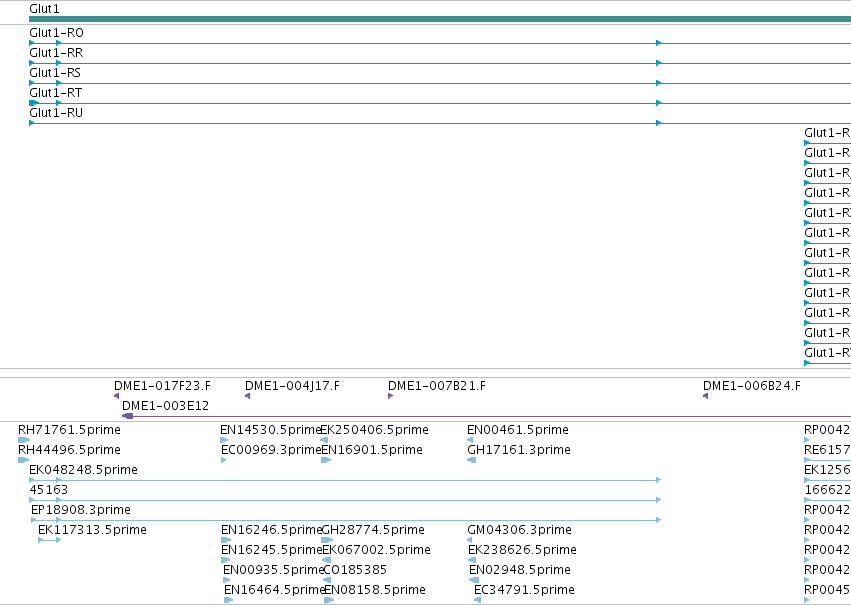Open the EK048248.5prime EST label
Viewport: 851px width, 605px height.
click(84, 470)
